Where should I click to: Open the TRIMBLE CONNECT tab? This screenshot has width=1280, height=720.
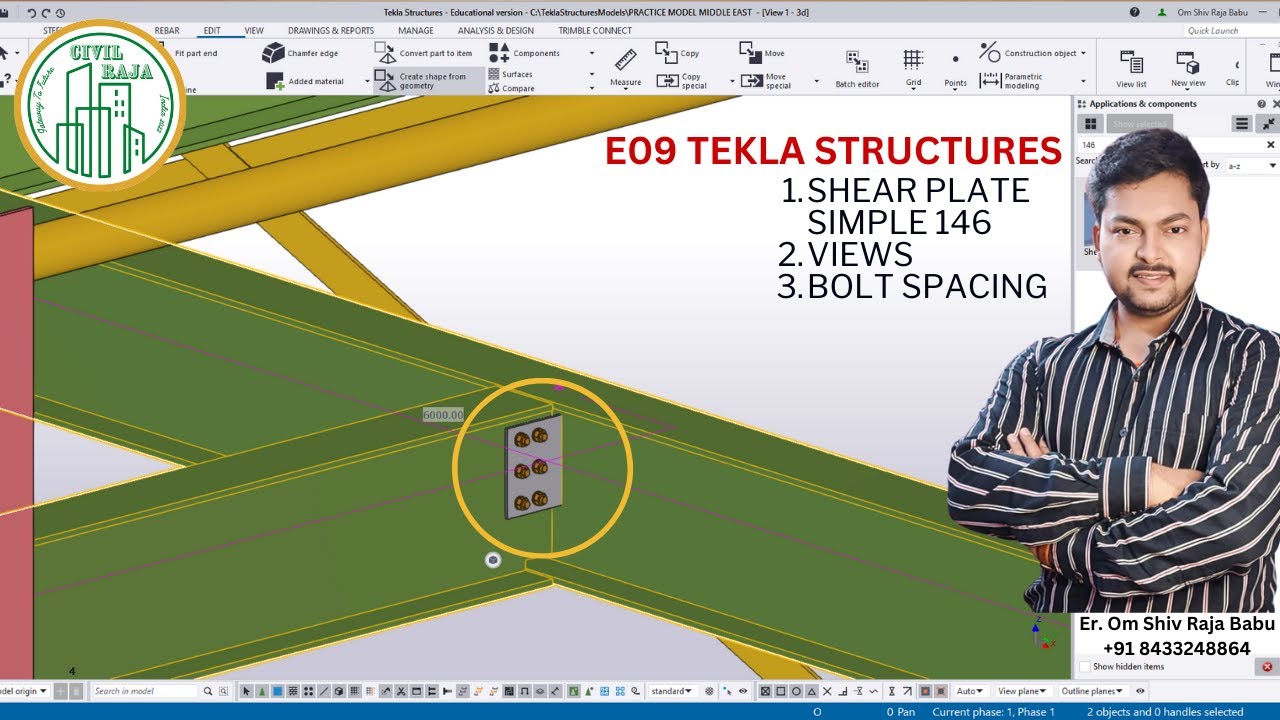[595, 30]
